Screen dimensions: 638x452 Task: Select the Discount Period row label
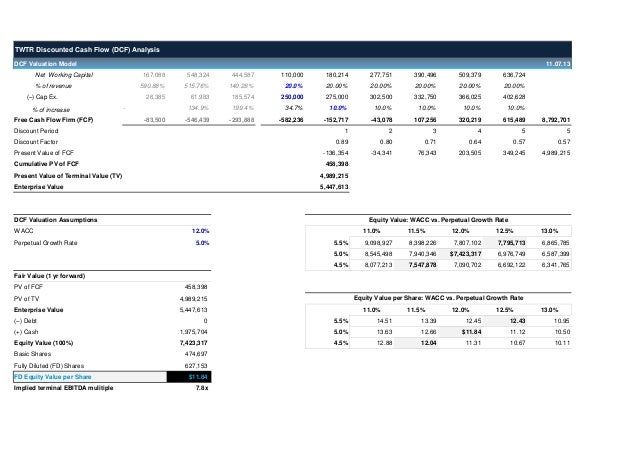tap(36, 131)
